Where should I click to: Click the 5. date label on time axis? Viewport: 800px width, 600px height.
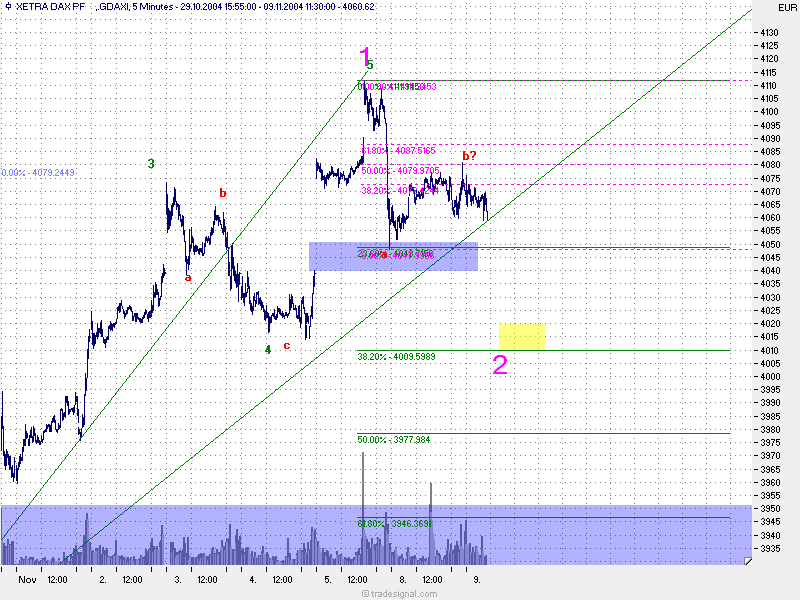(x=328, y=580)
